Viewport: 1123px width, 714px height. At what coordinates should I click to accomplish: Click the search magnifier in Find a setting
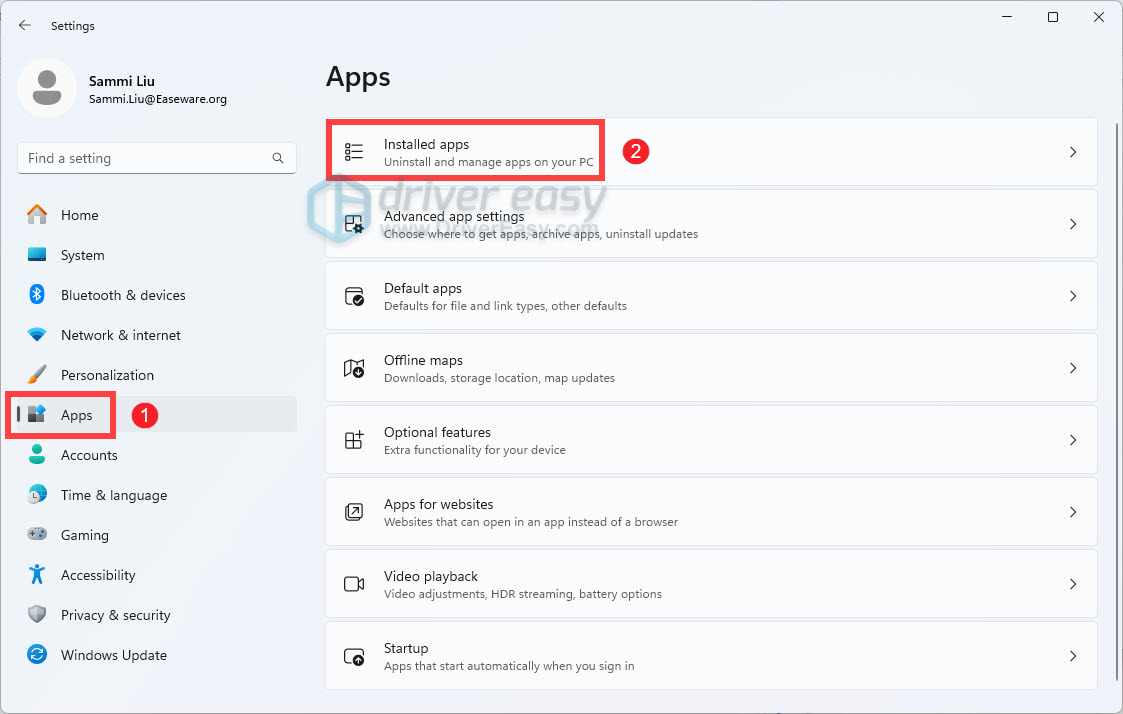coord(277,157)
